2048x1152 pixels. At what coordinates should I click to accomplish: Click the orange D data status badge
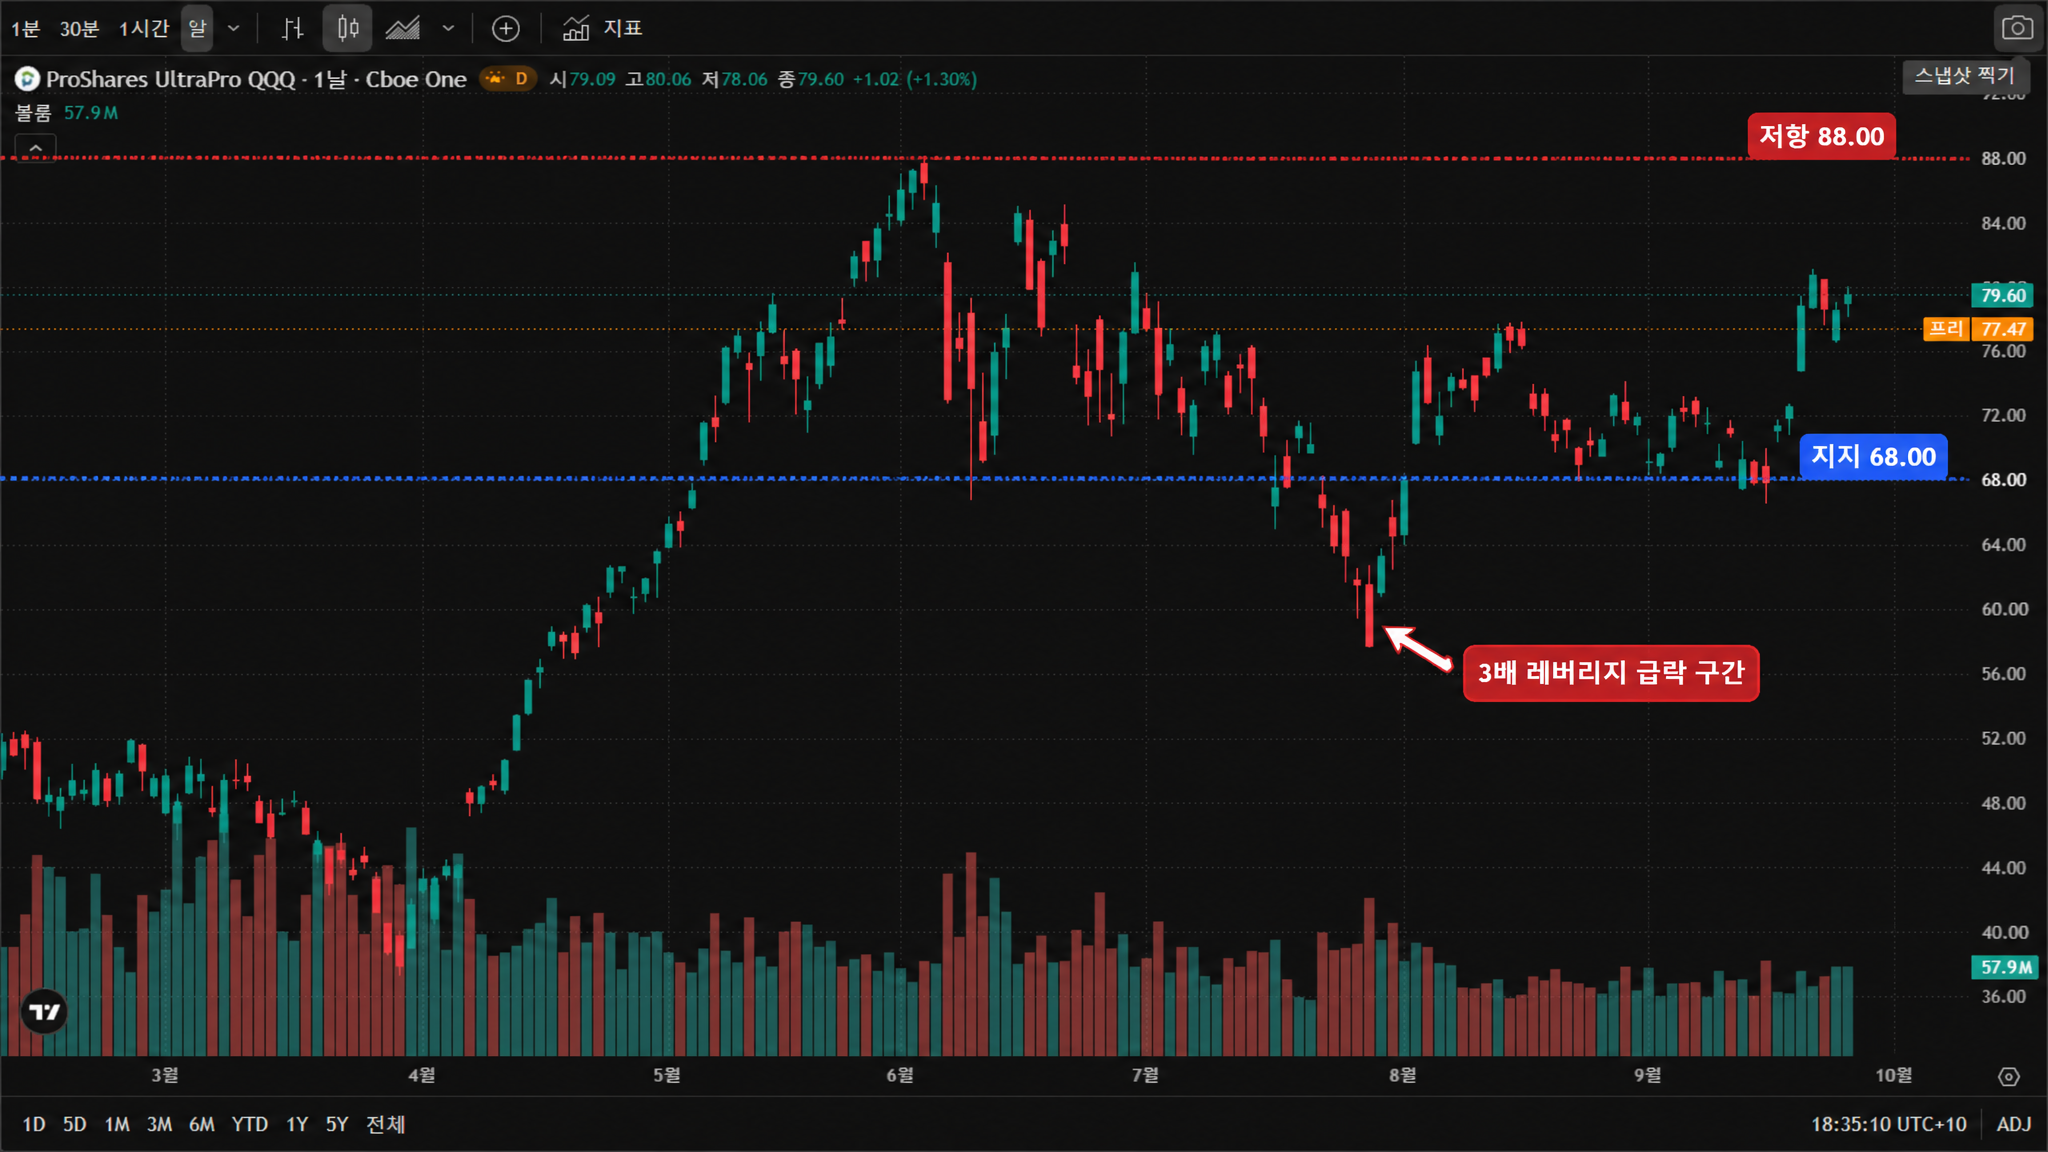click(509, 78)
